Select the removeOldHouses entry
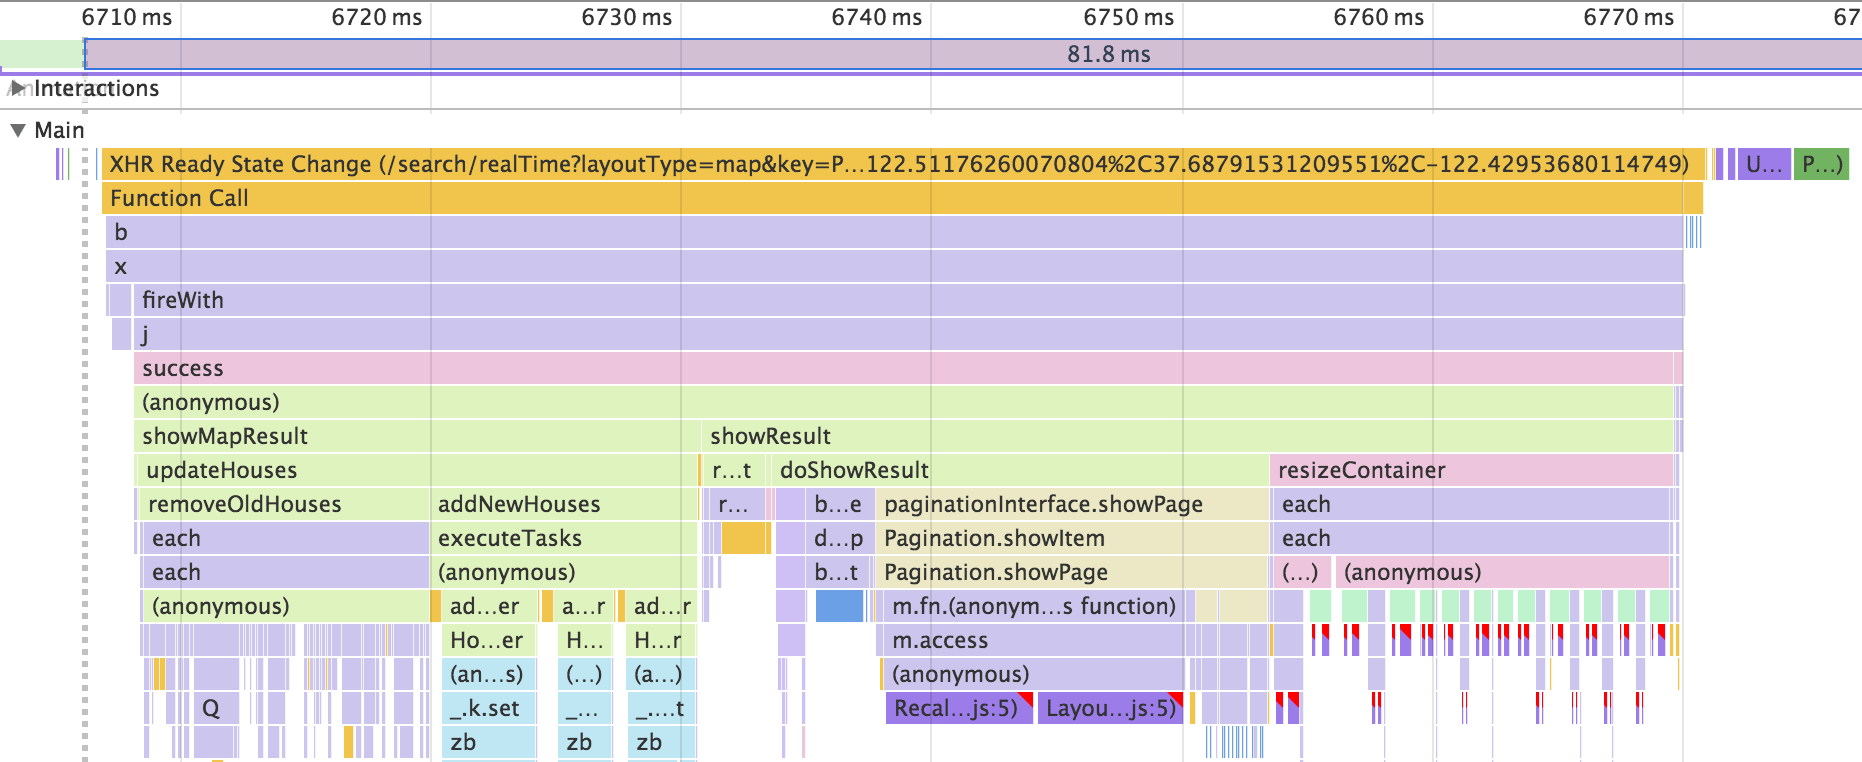This screenshot has height=762, width=1862. (282, 504)
